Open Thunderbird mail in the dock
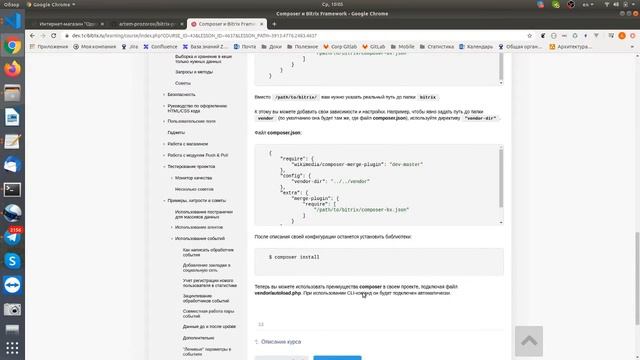Image resolution: width=640 pixels, height=360 pixels. point(12,165)
